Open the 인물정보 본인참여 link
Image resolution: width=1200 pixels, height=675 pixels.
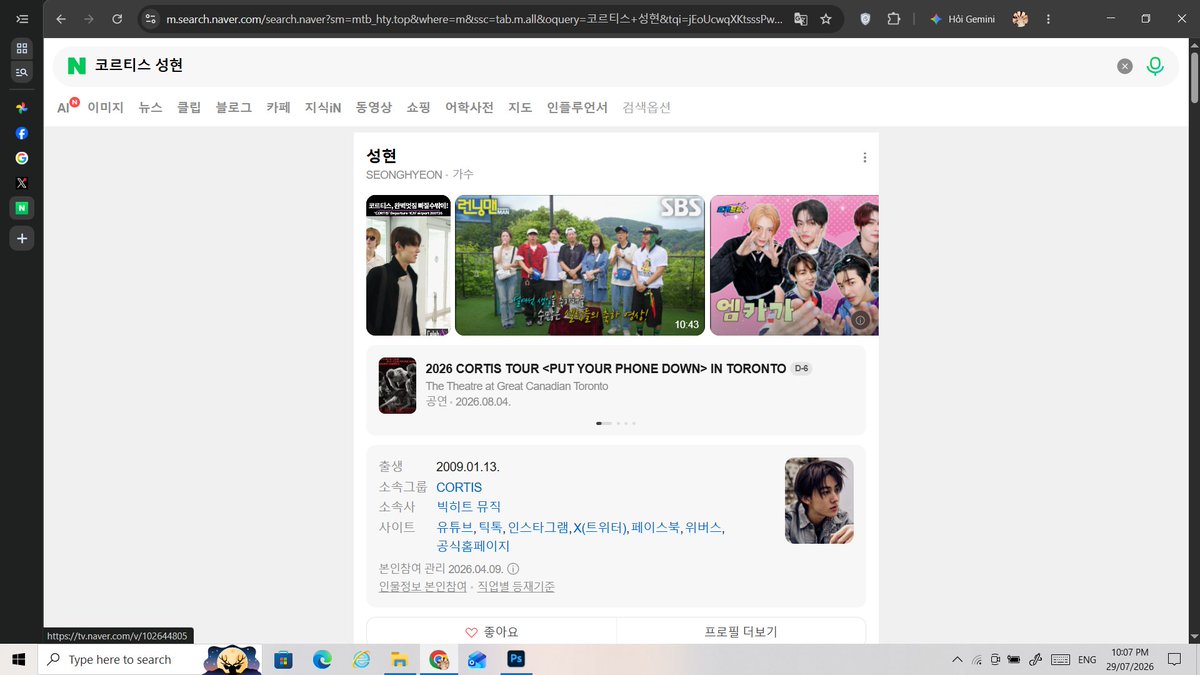click(x=423, y=587)
